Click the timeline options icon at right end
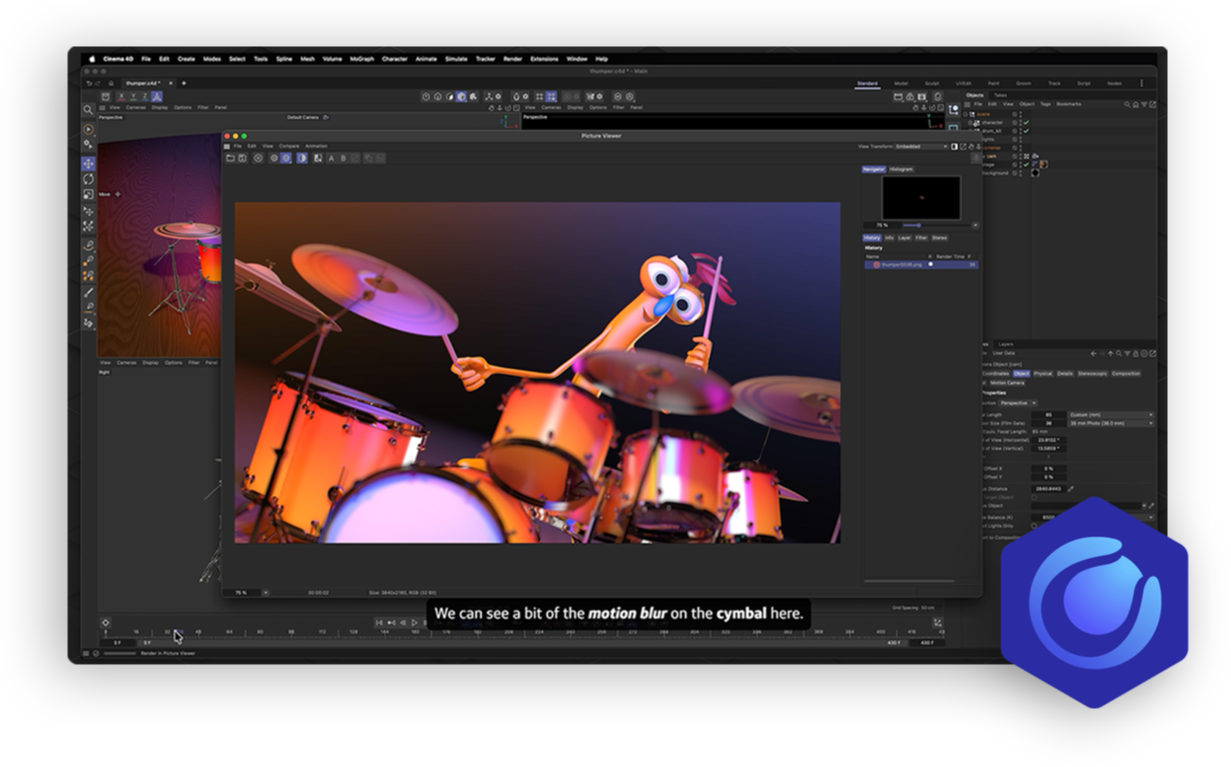Image resolution: width=1231 pixels, height=767 pixels. [x=937, y=622]
